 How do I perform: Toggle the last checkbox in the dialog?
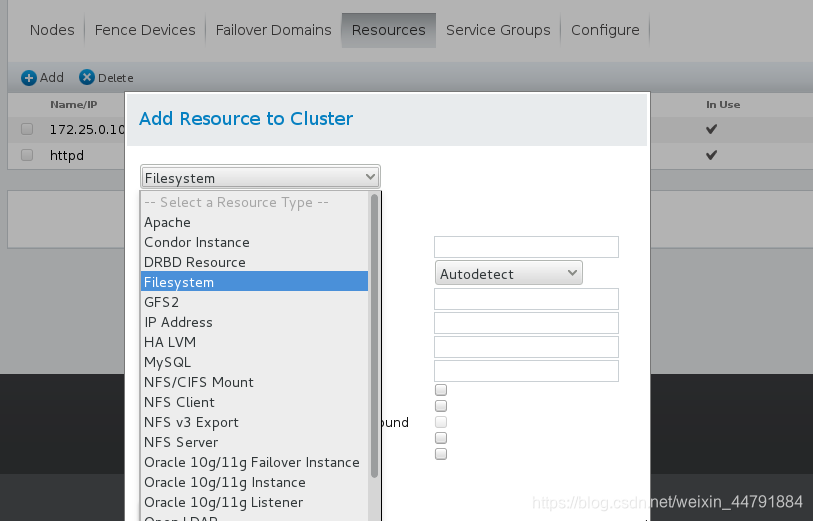[441, 454]
